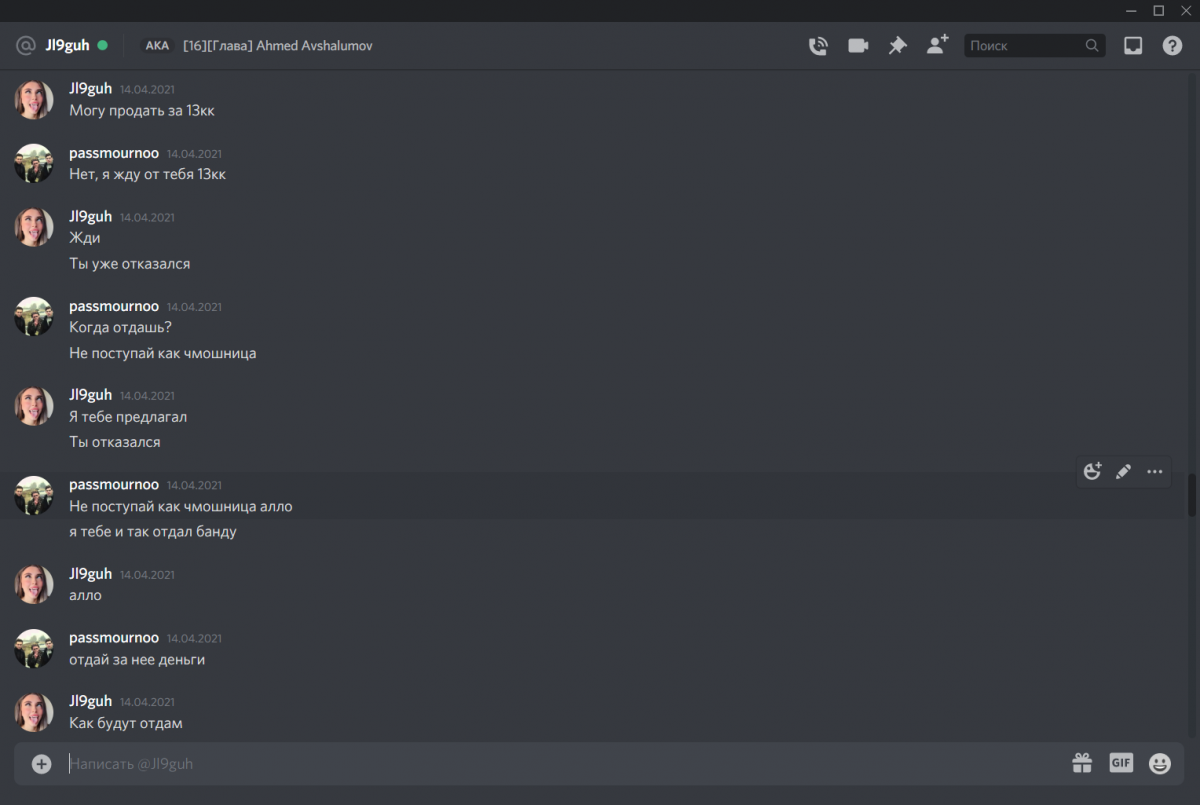
Task: Click passmournoo's avatar beside 'Когда отдашь?'
Action: tap(34, 317)
